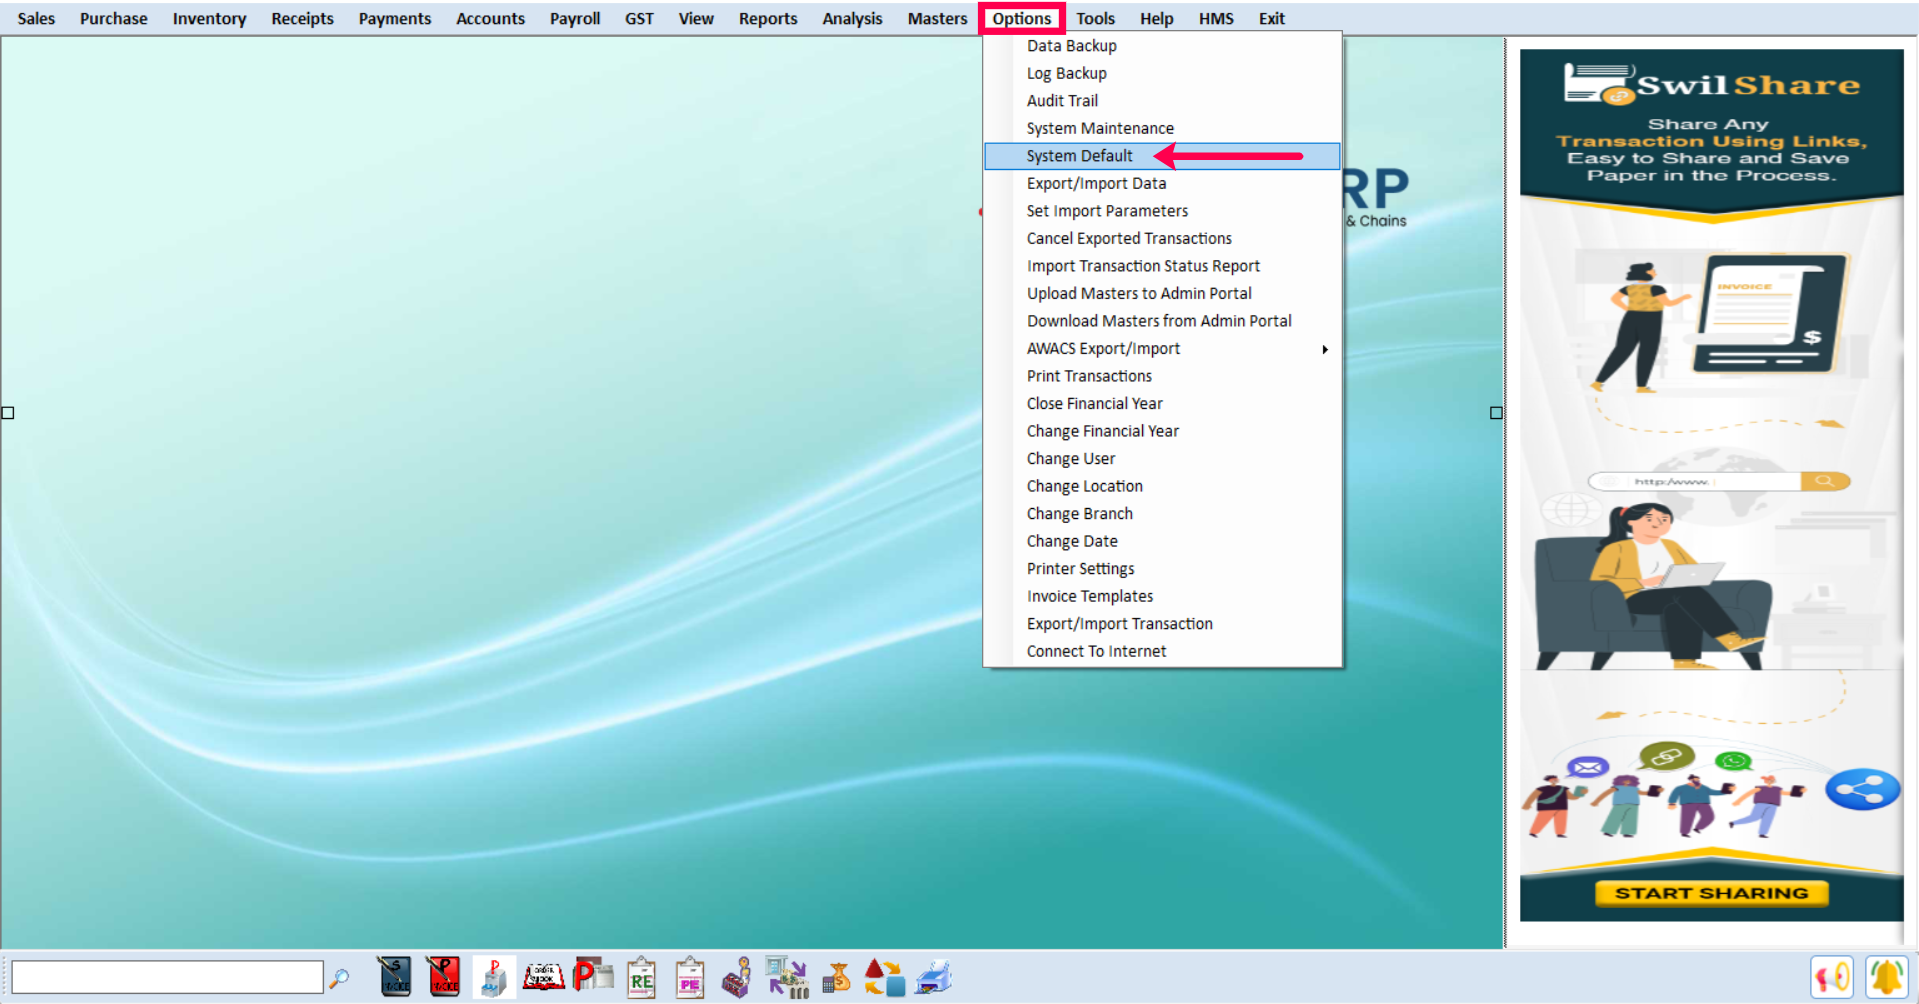Image resolution: width=1919 pixels, height=1004 pixels.
Task: Open the Reports menu
Action: click(767, 19)
